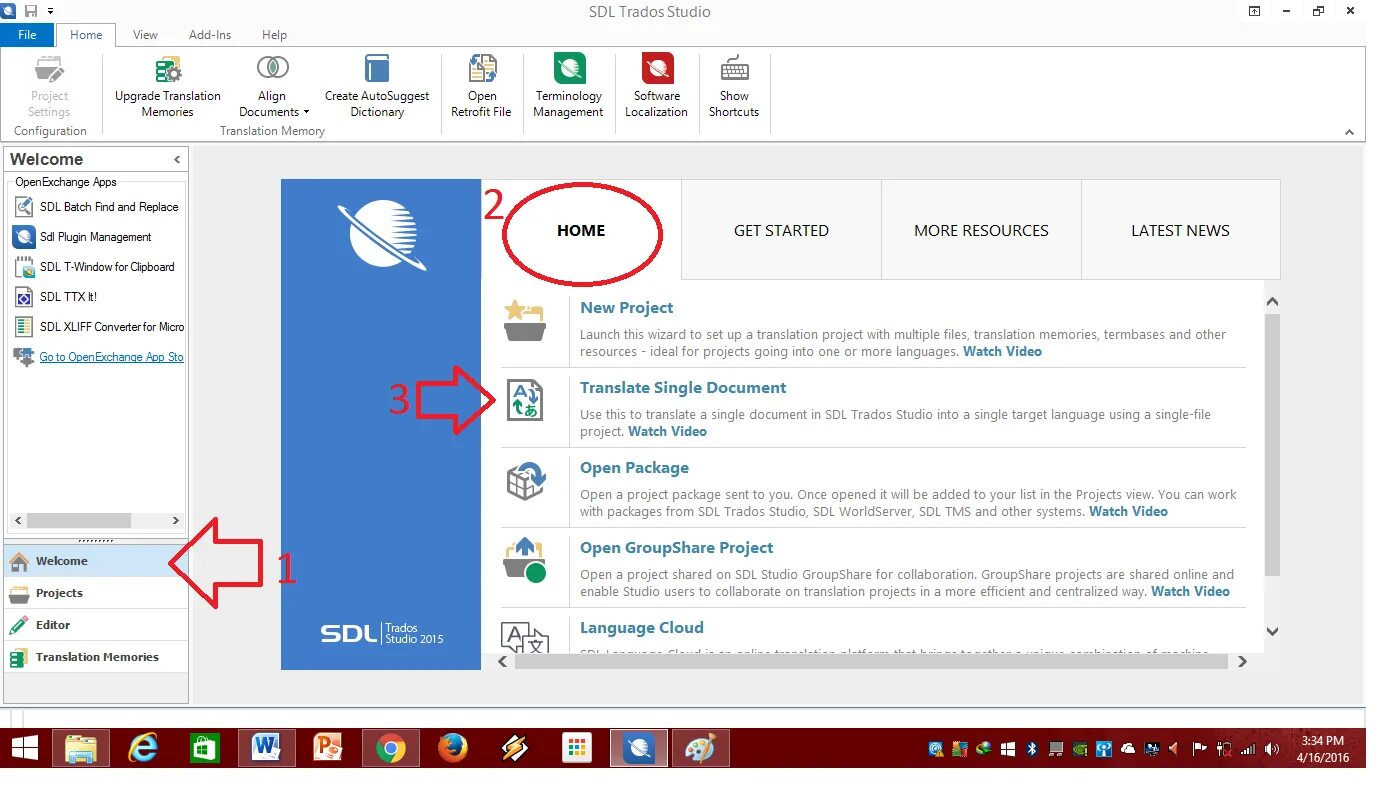The image size is (1380, 794).
Task: Click the New Project heading link
Action: tap(626, 308)
